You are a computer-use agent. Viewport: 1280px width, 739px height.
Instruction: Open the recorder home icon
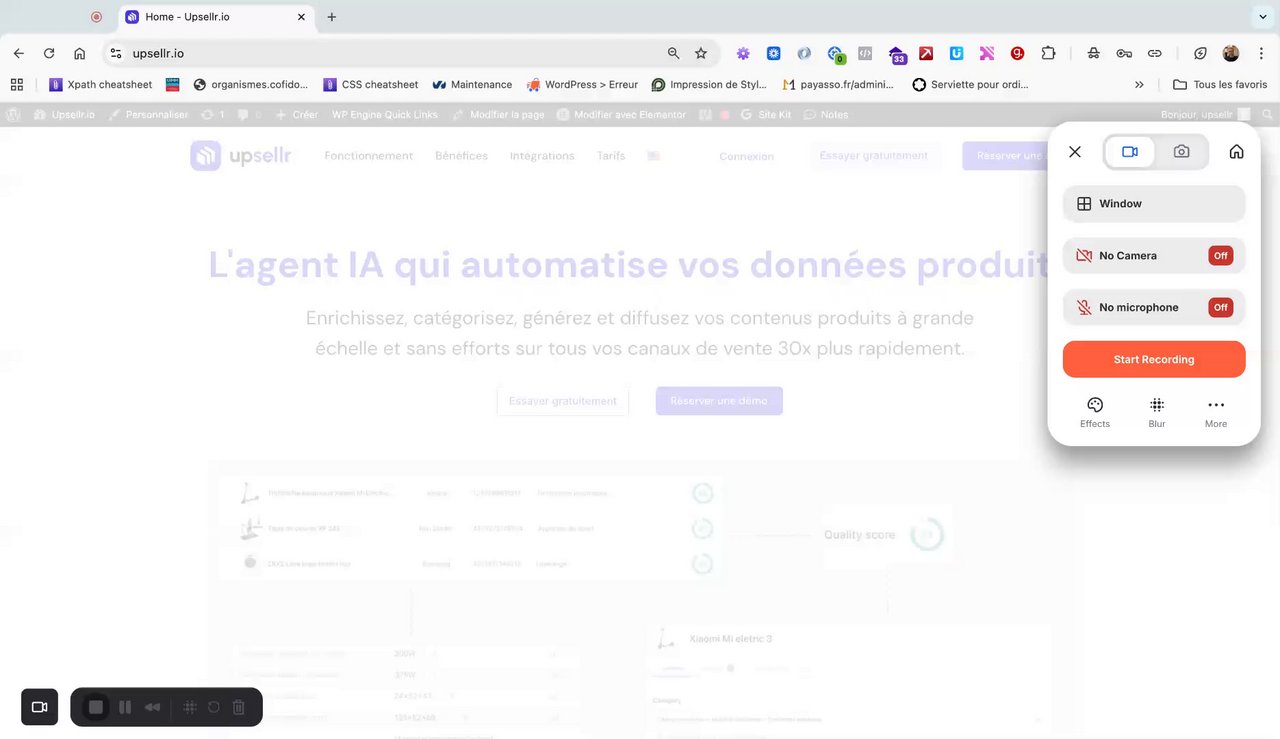click(1236, 152)
